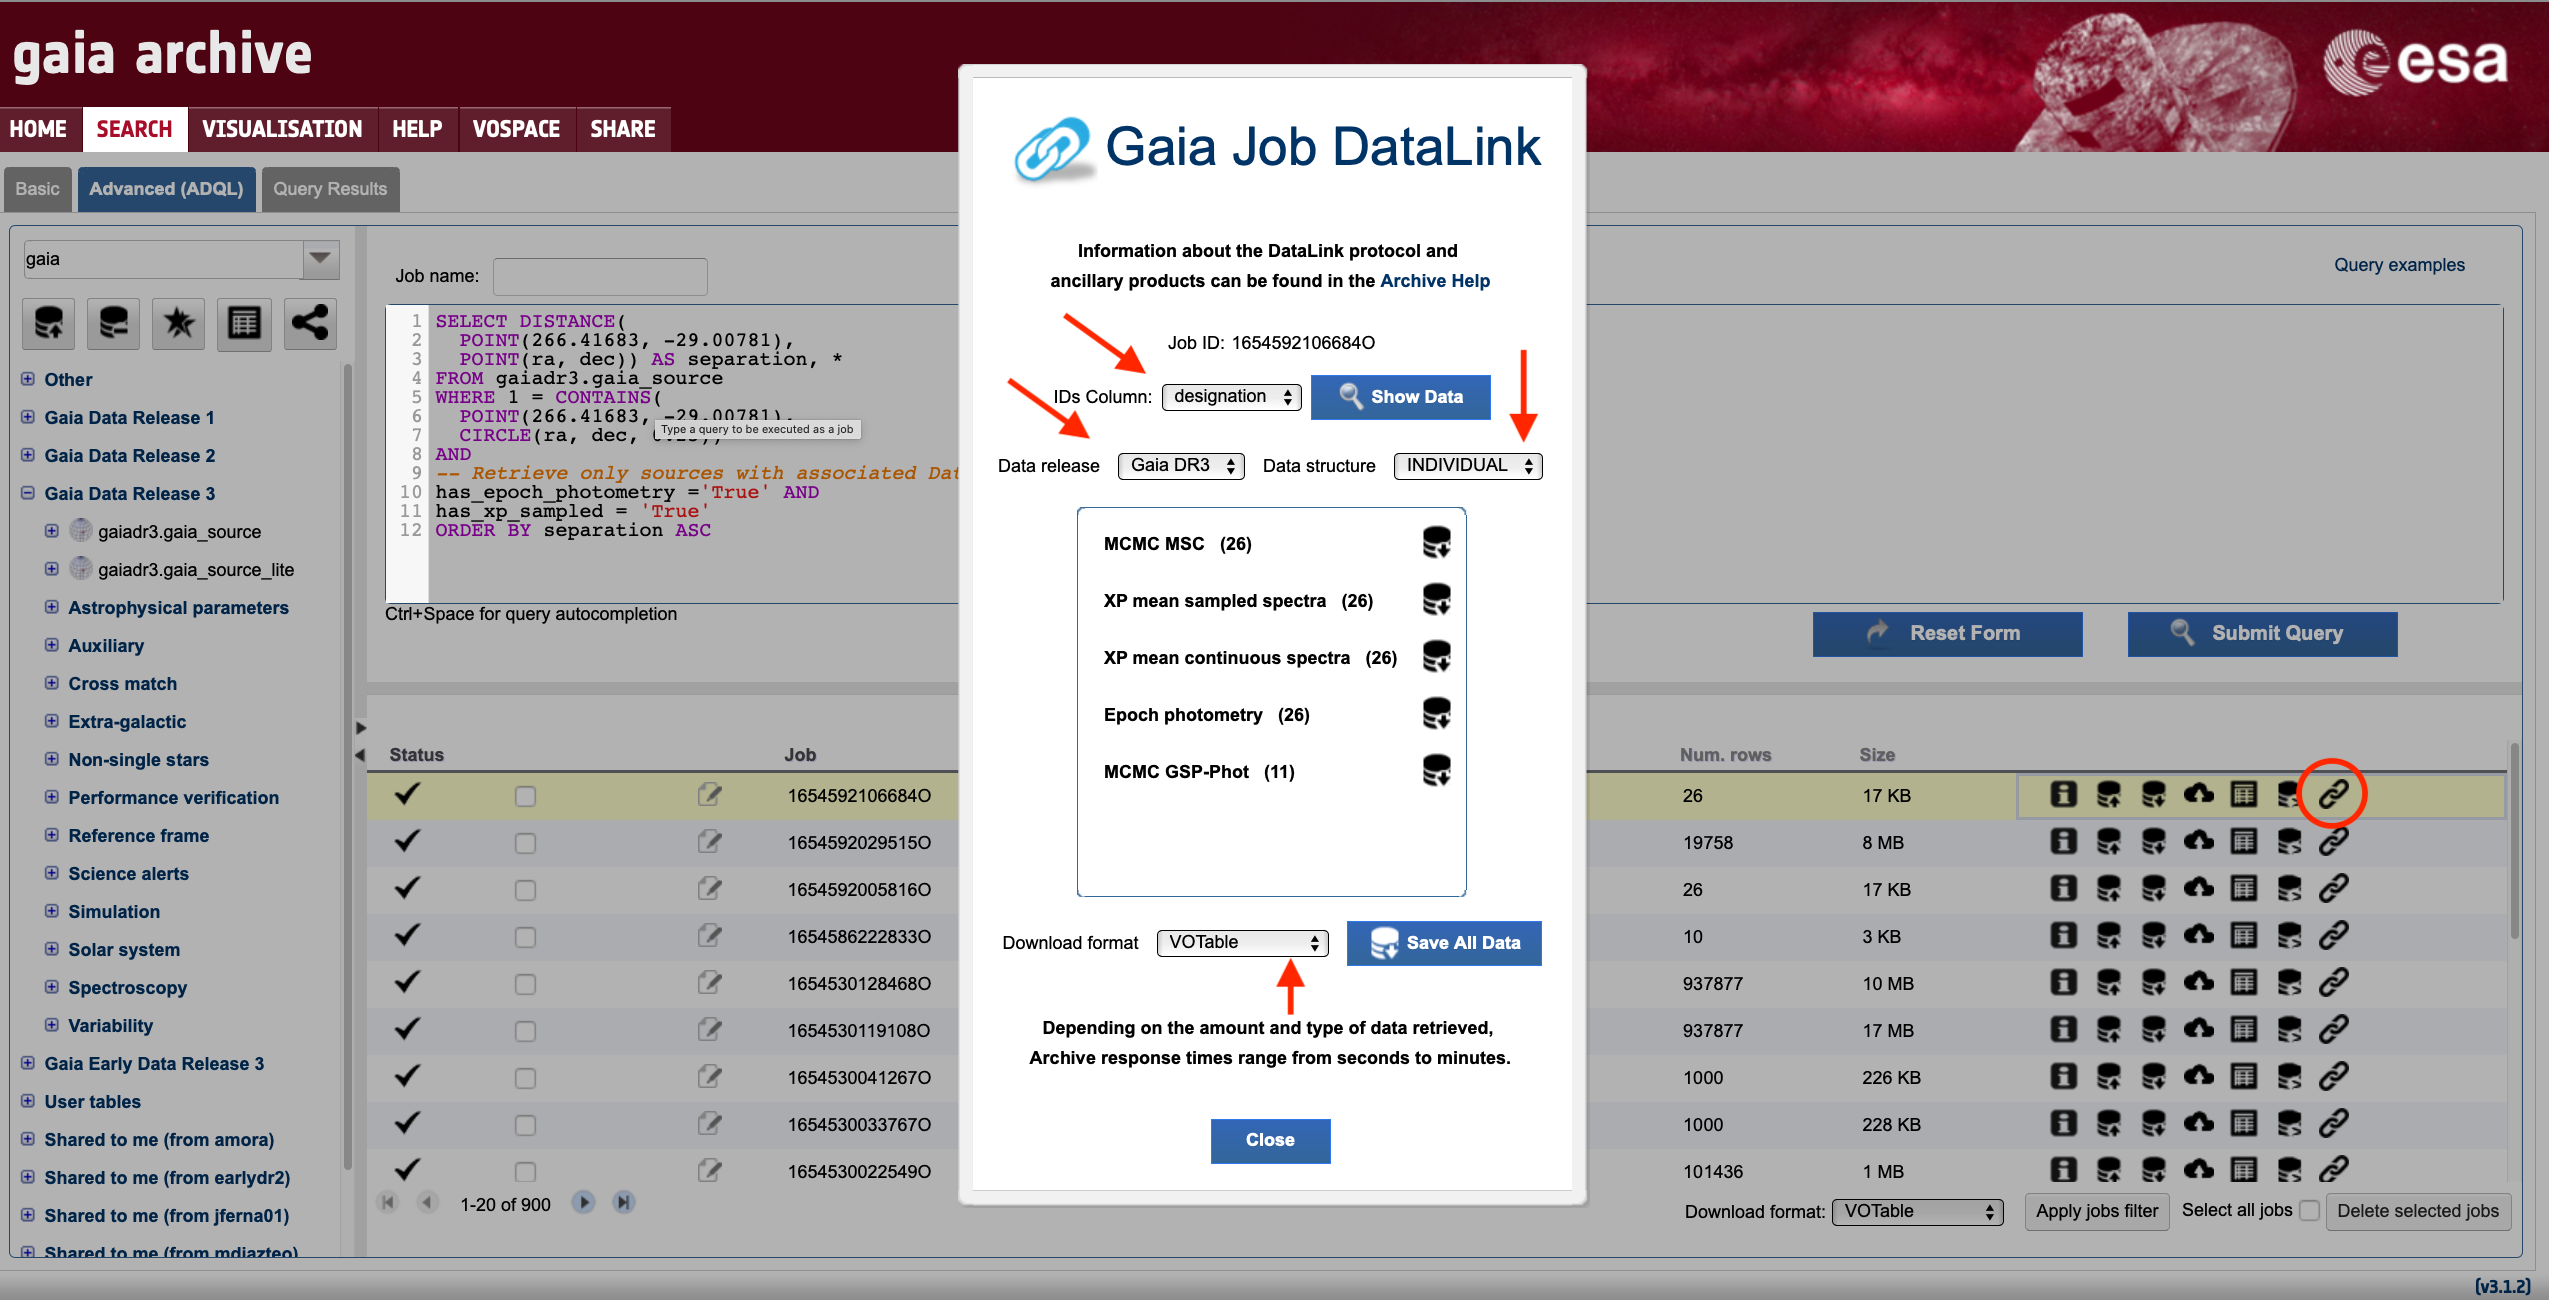Tick checkbox for job 1654592029515O

click(525, 843)
